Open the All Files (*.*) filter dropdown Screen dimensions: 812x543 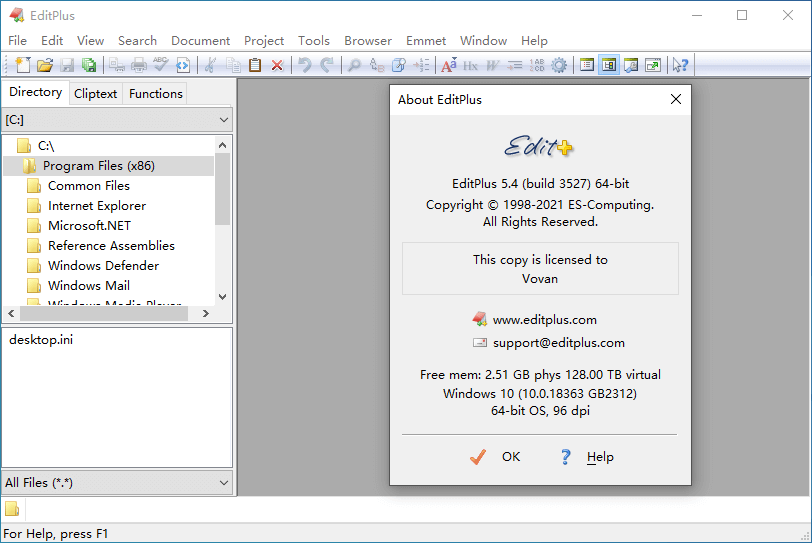(117, 483)
